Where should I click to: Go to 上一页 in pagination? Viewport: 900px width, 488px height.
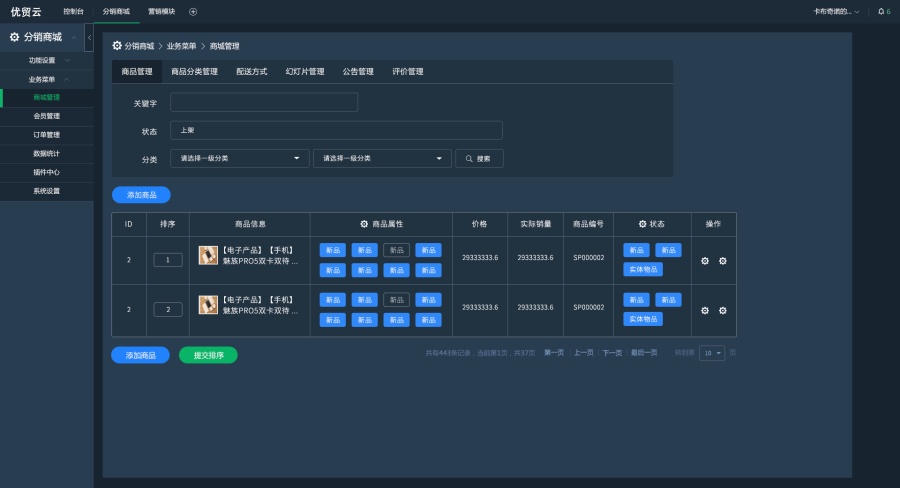click(584, 353)
